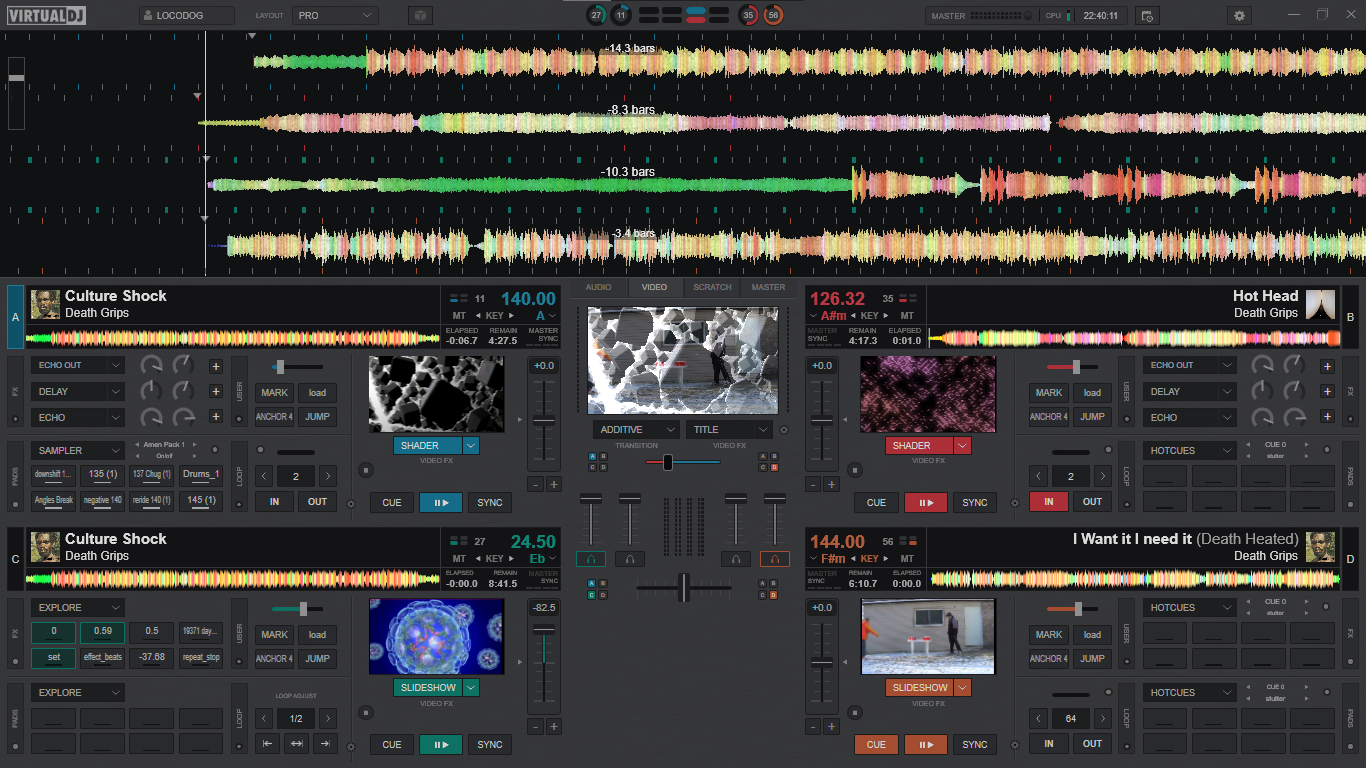Click deck A MARK button
Screen dimensions: 1367x769
pos(274,393)
